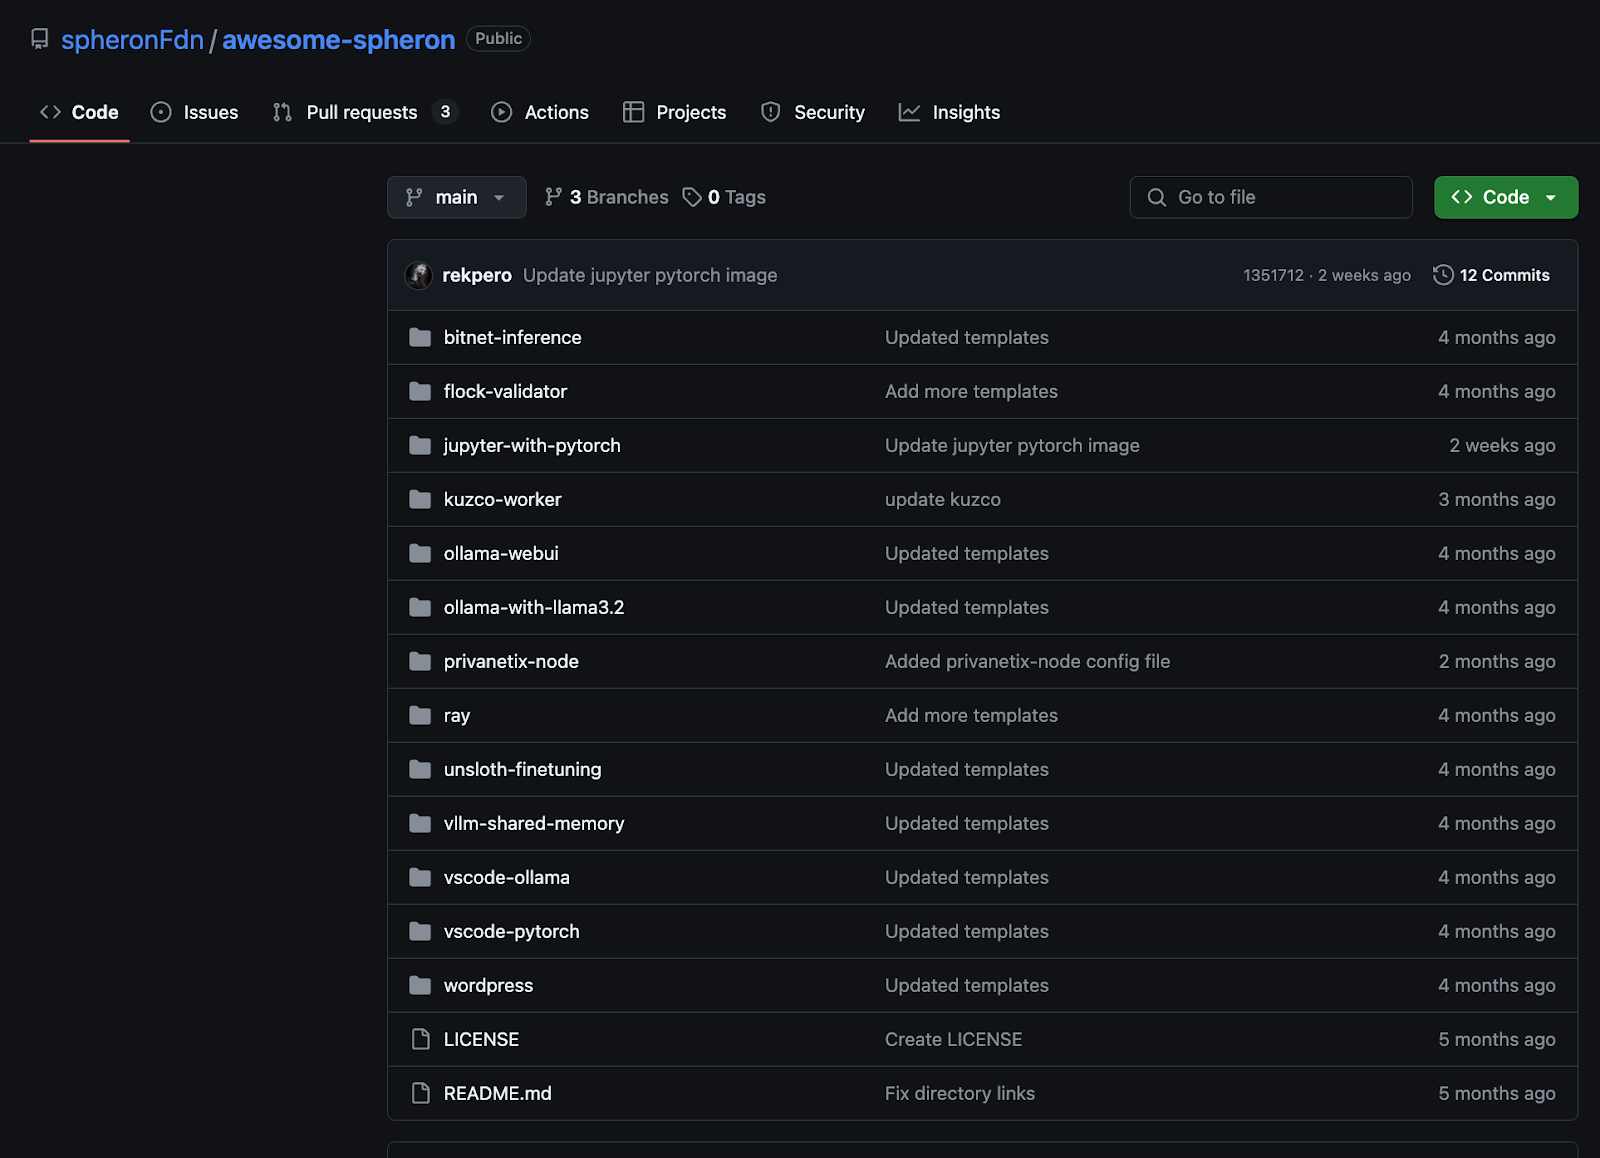Click the README.md file icon

tap(421, 1093)
